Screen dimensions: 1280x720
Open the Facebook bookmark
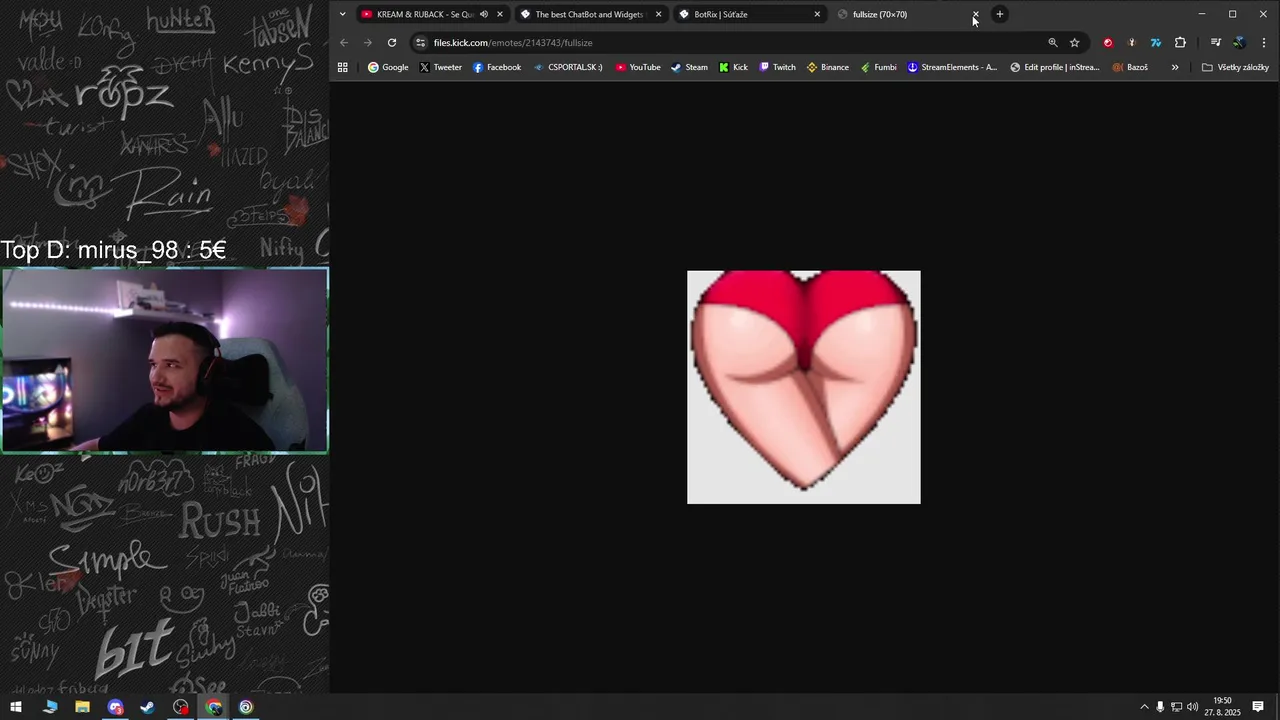pyautogui.click(x=497, y=68)
